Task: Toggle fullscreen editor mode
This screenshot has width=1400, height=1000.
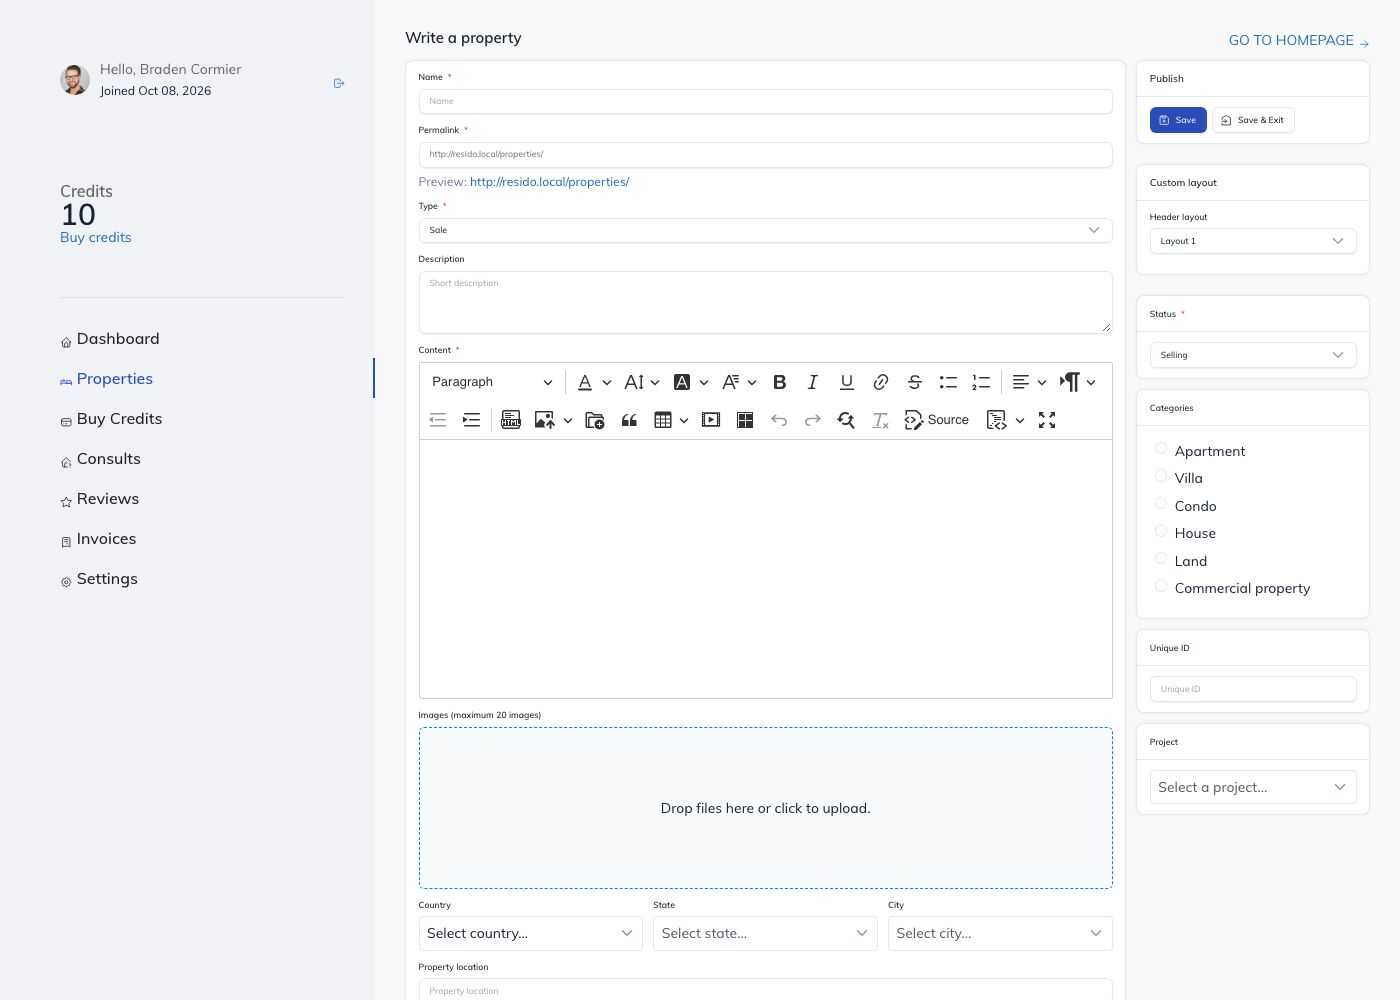Action: pos(1047,420)
